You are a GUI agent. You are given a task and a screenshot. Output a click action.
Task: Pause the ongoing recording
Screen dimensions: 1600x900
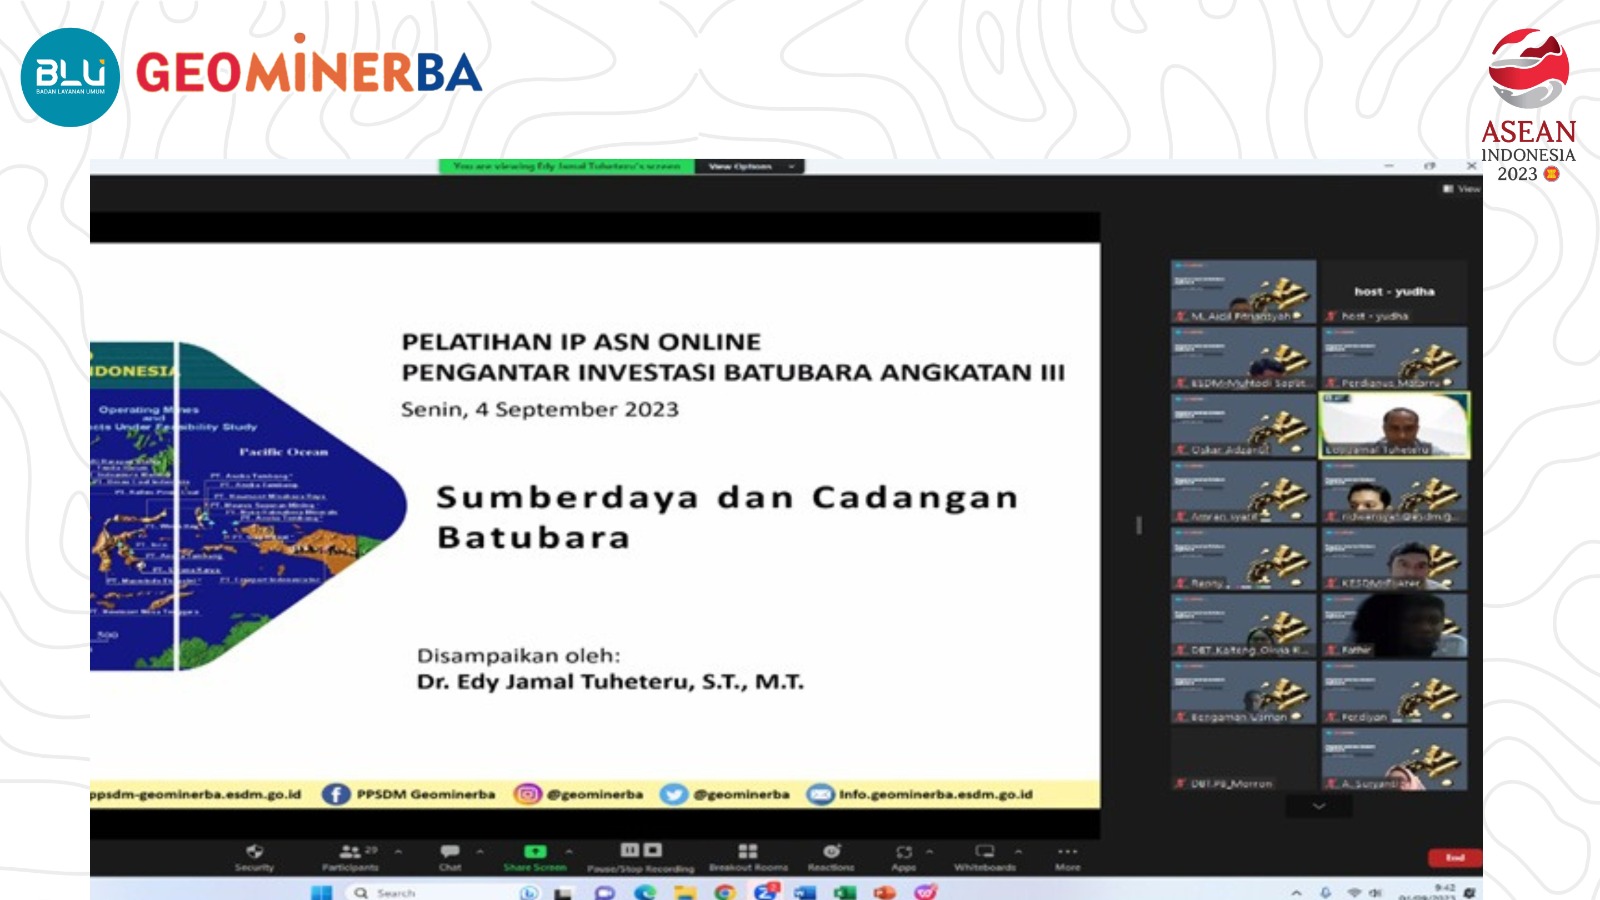631,848
